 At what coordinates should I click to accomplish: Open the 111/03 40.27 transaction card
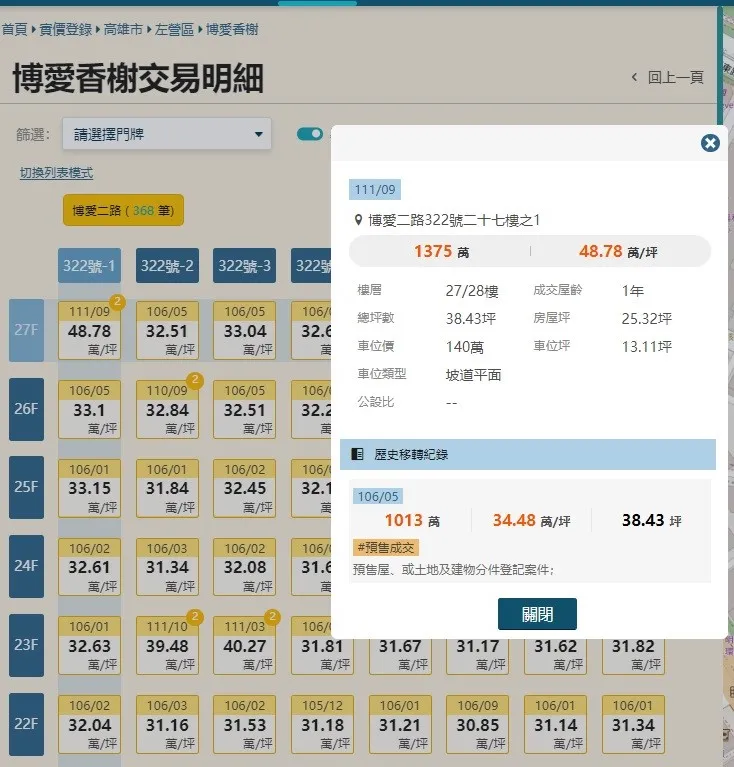pyautogui.click(x=245, y=646)
